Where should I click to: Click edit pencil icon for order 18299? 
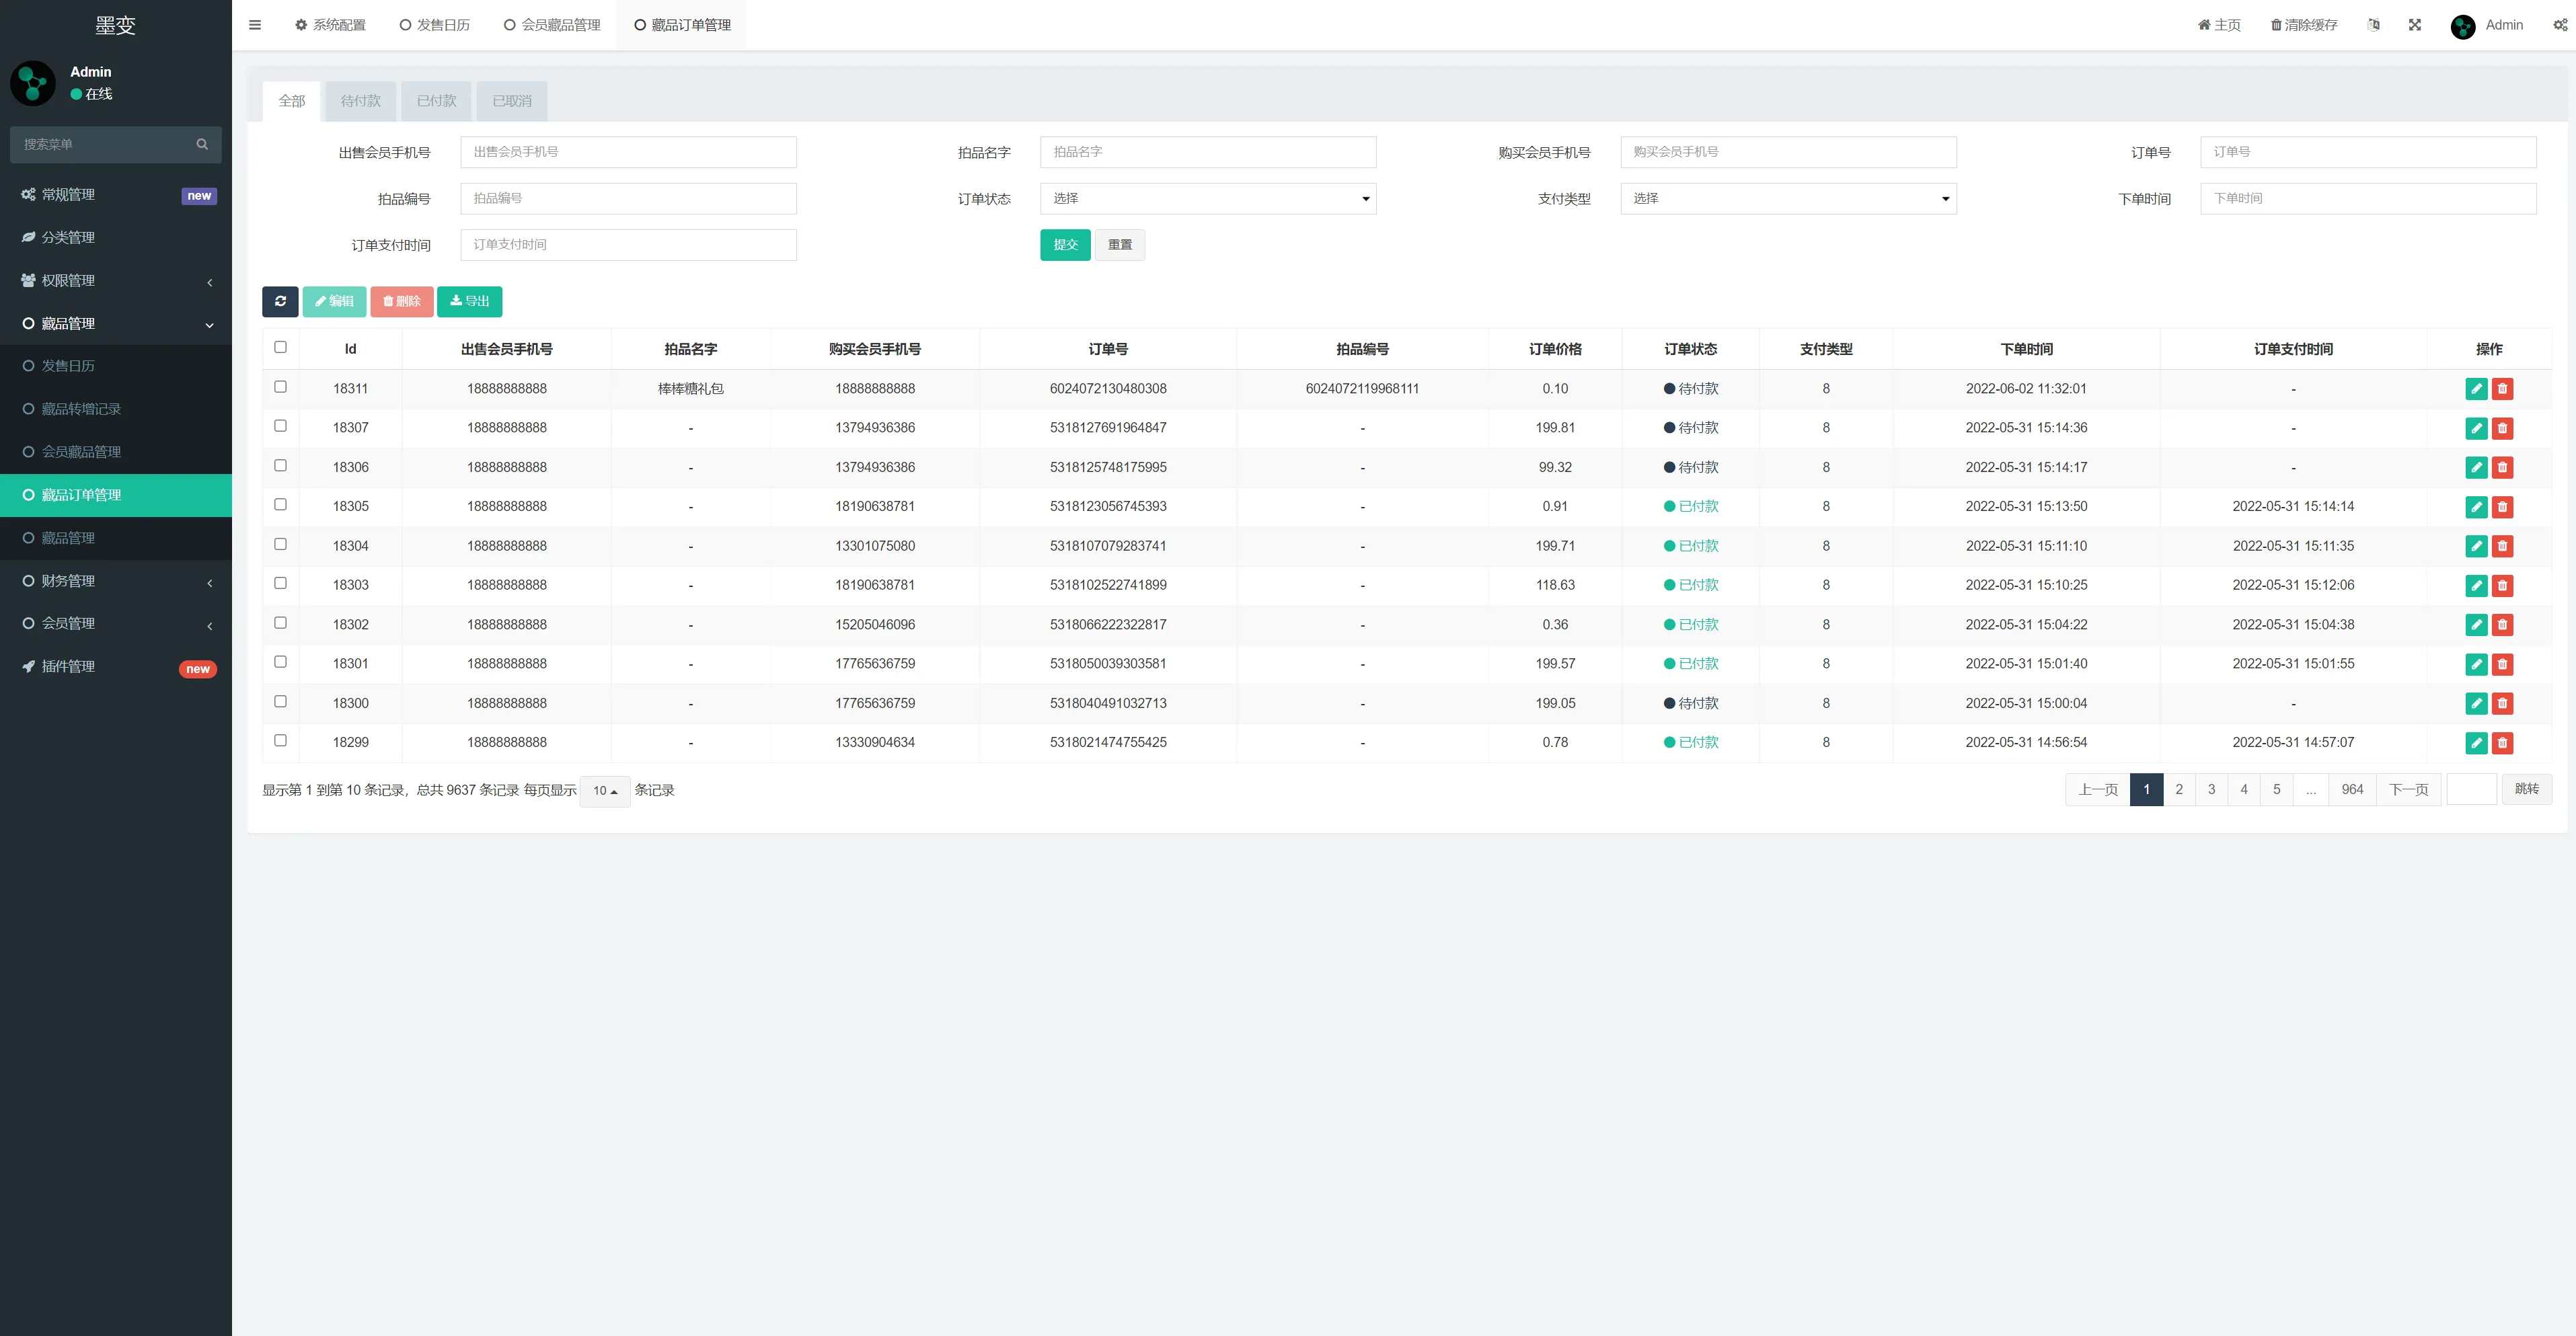tap(2476, 743)
